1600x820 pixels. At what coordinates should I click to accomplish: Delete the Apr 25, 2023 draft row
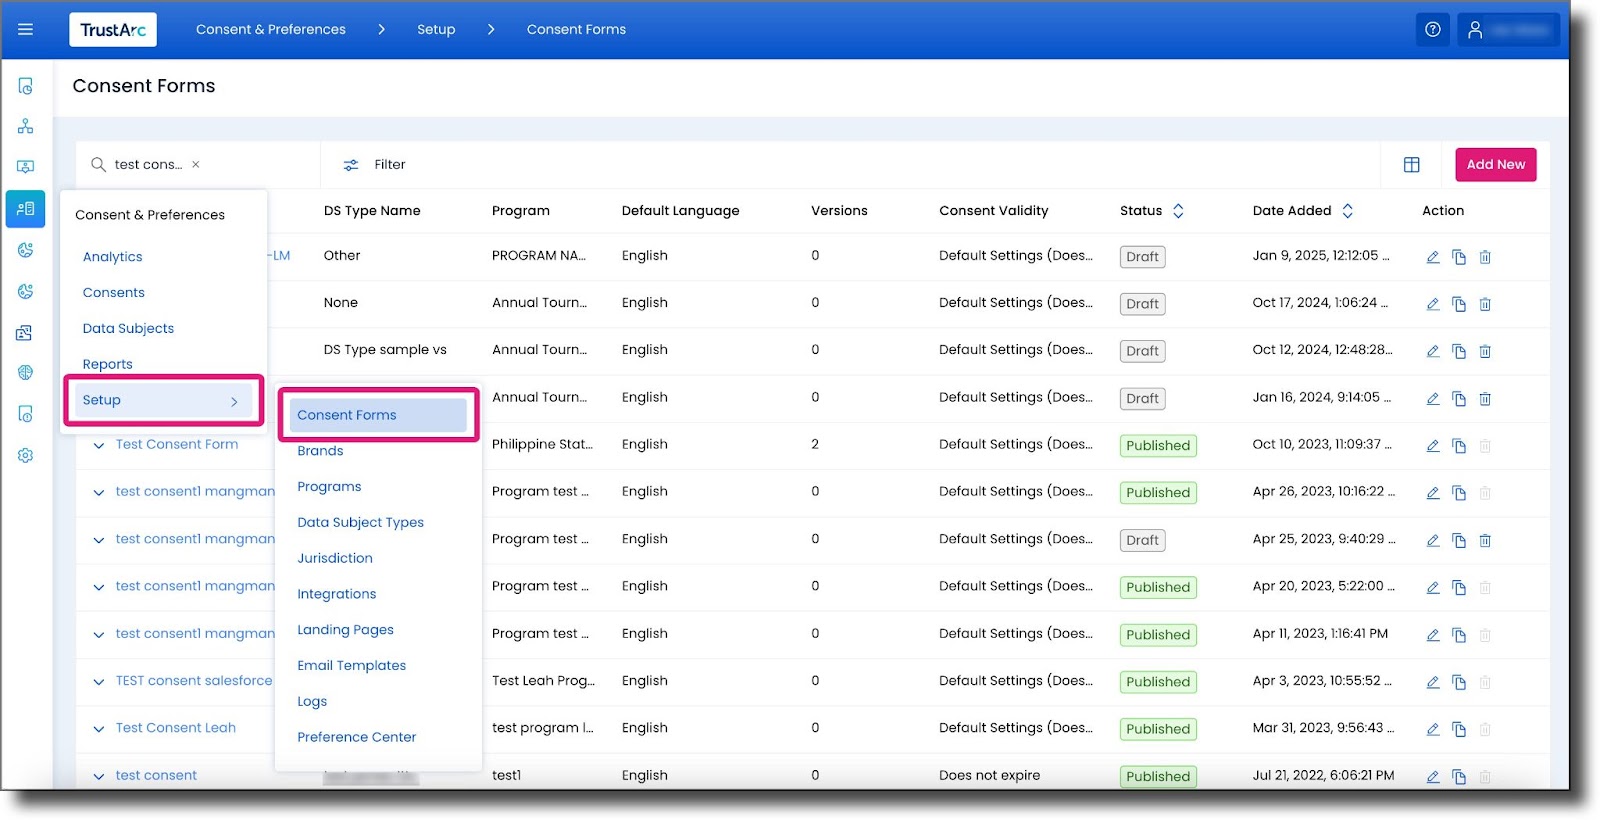click(x=1485, y=540)
